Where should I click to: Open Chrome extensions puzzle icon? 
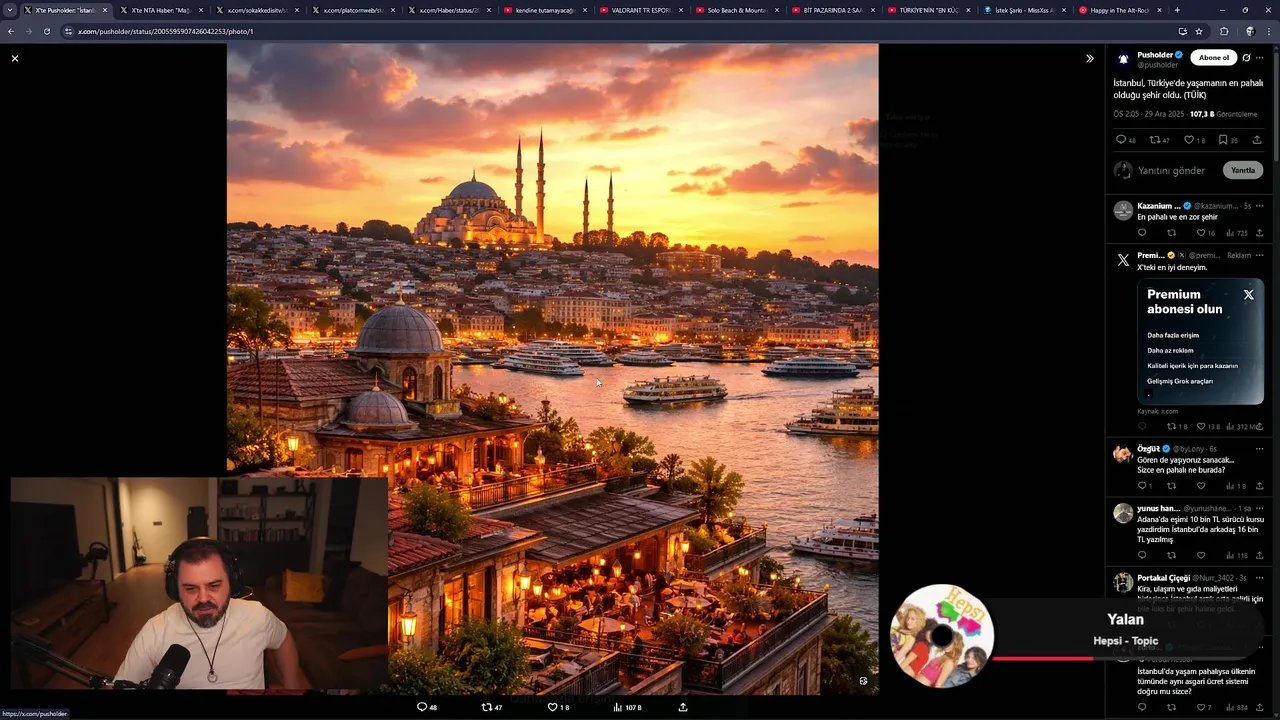click(1224, 31)
